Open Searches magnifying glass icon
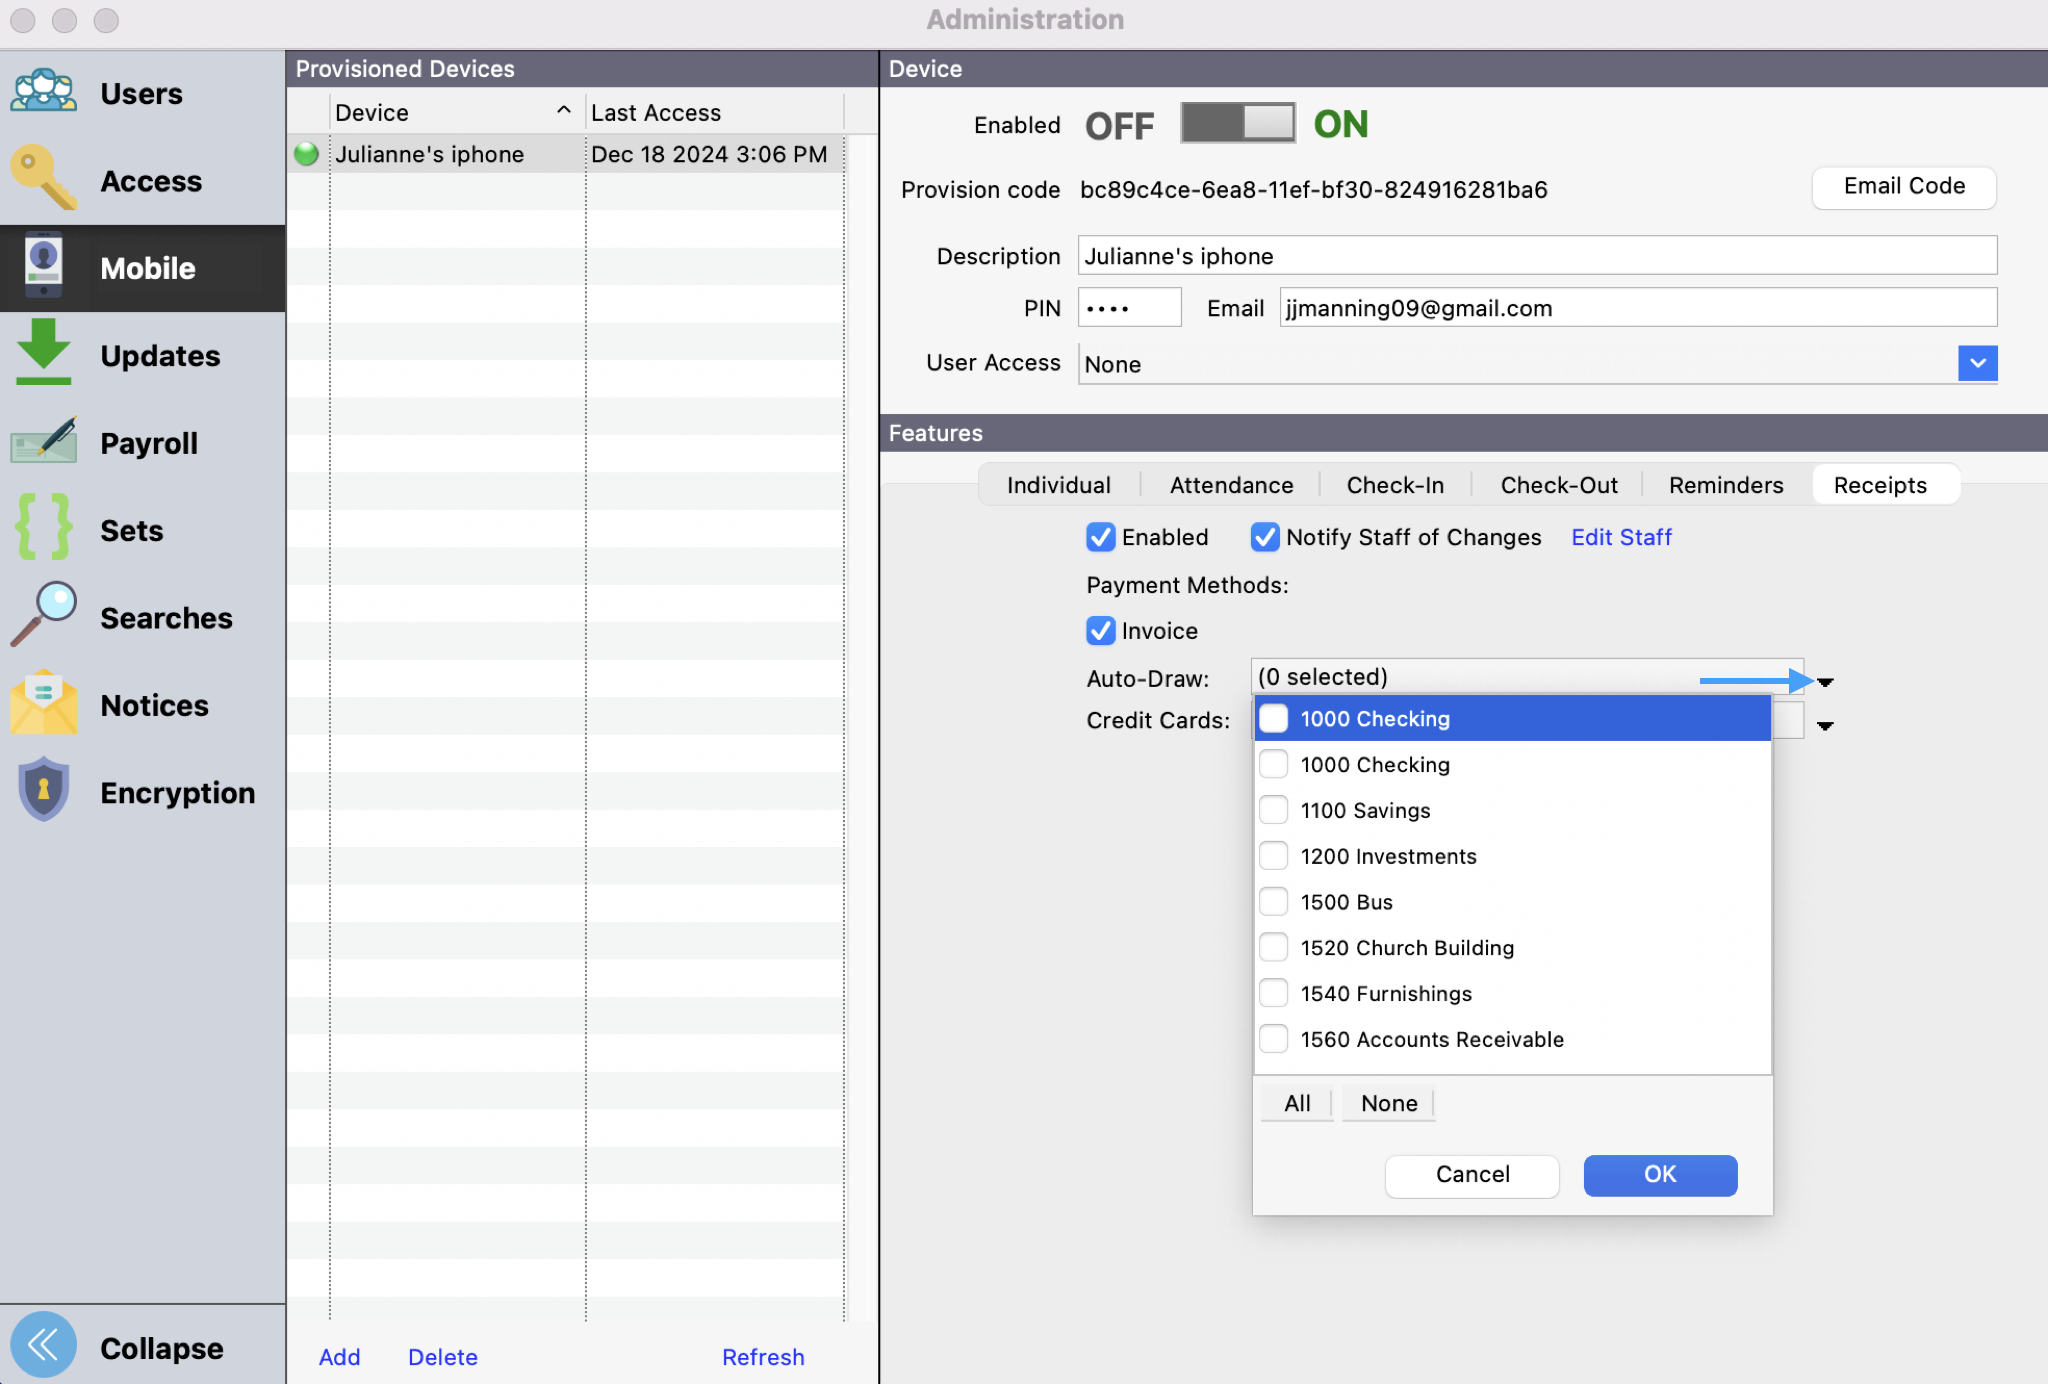This screenshot has width=2048, height=1384. pyautogui.click(x=43, y=615)
